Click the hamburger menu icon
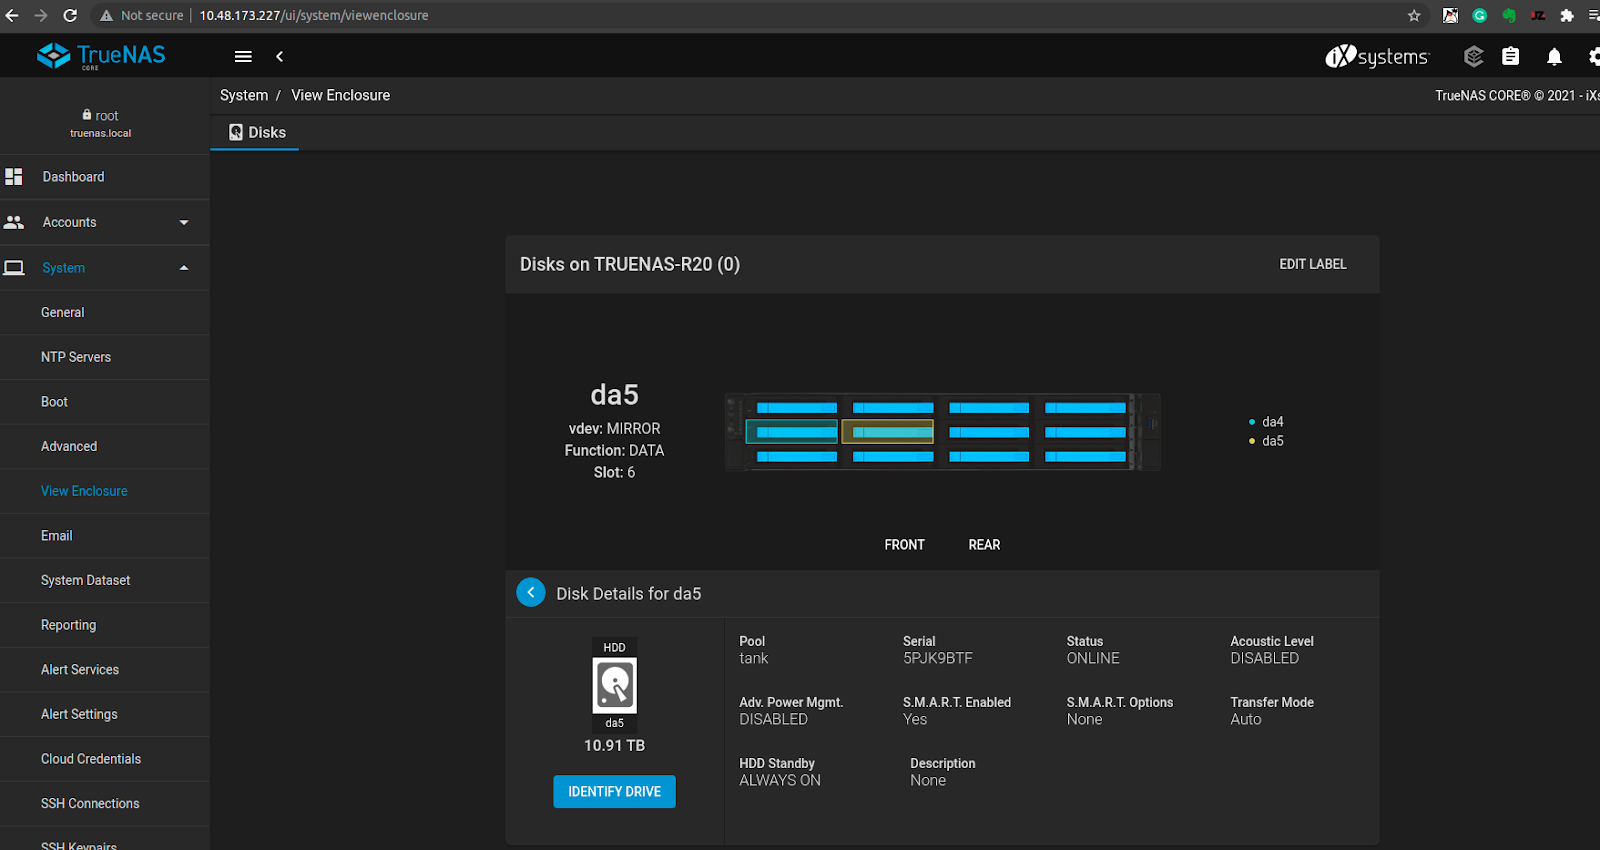 [x=243, y=57]
